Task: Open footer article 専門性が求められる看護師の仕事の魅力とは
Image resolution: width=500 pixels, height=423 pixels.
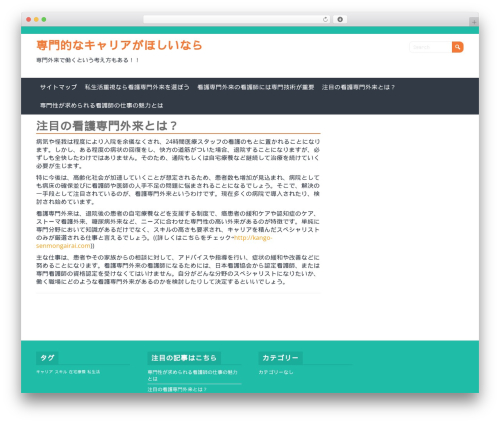Action: click(193, 375)
